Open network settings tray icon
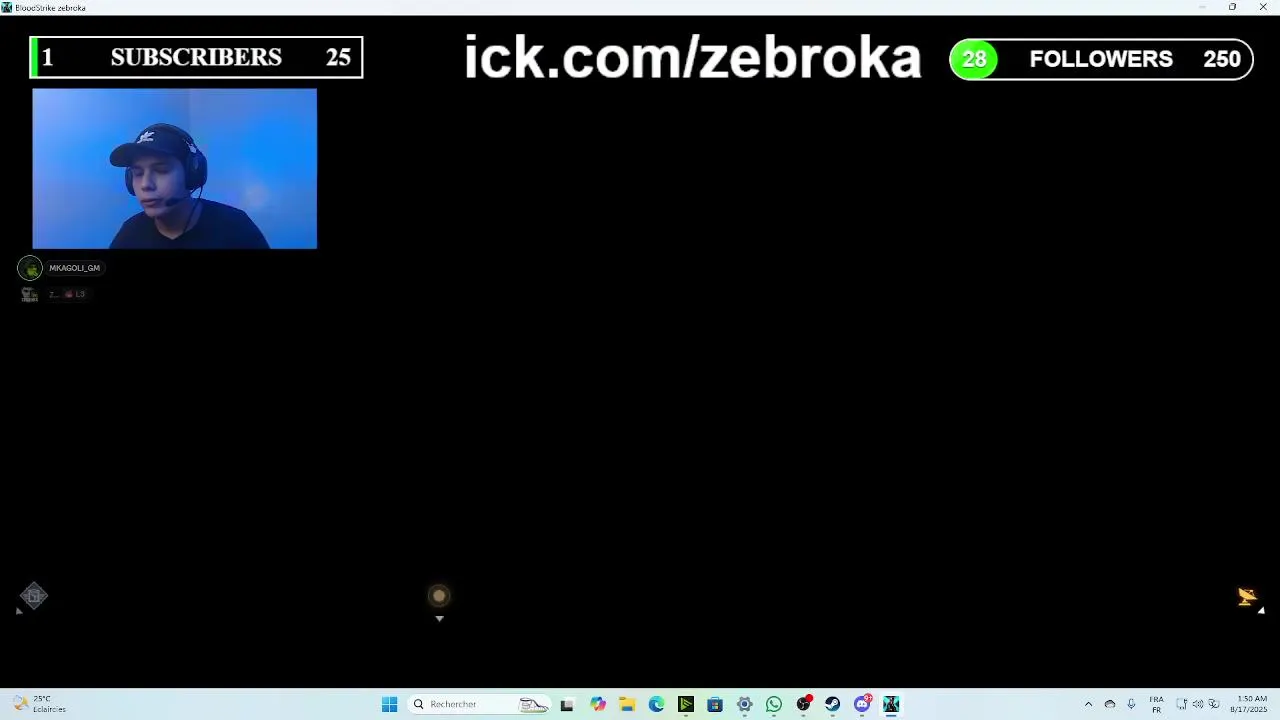1280x720 pixels. click(1182, 704)
